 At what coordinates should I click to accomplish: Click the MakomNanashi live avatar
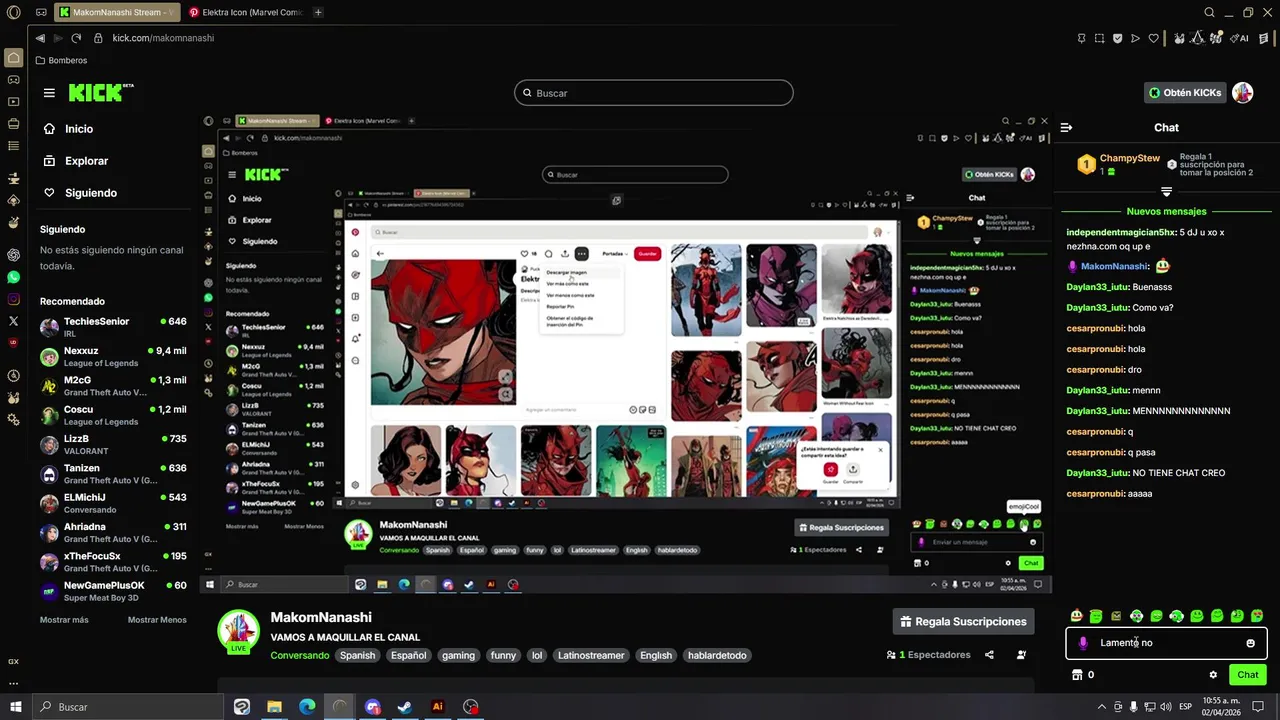pyautogui.click(x=239, y=632)
